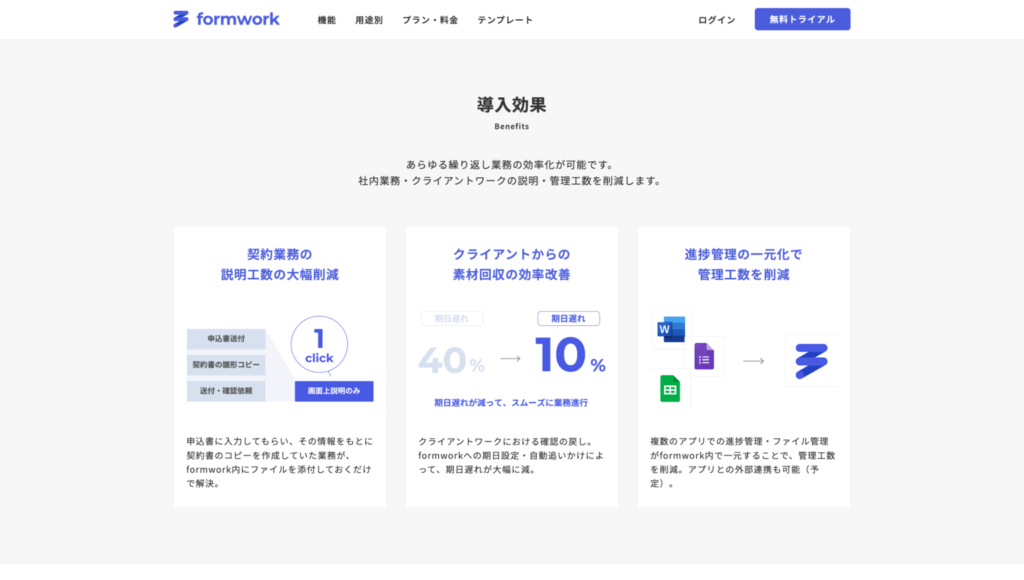This screenshot has width=1024, height=580.
Task: Click the 10% 期日遅れ statistic
Action: tap(569, 354)
